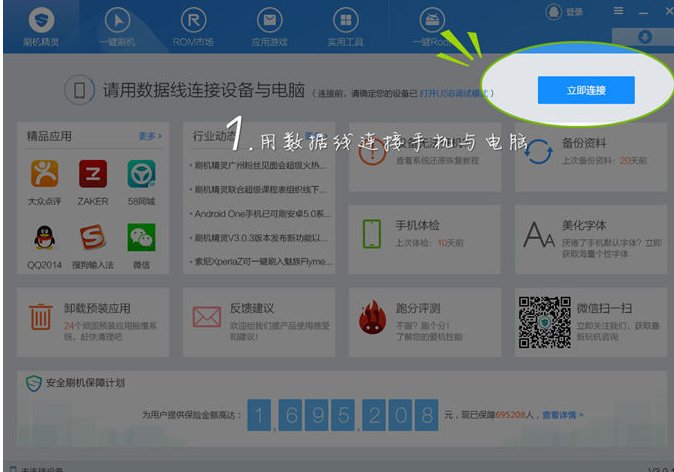Go to the 应用游戏 tab

270,27
